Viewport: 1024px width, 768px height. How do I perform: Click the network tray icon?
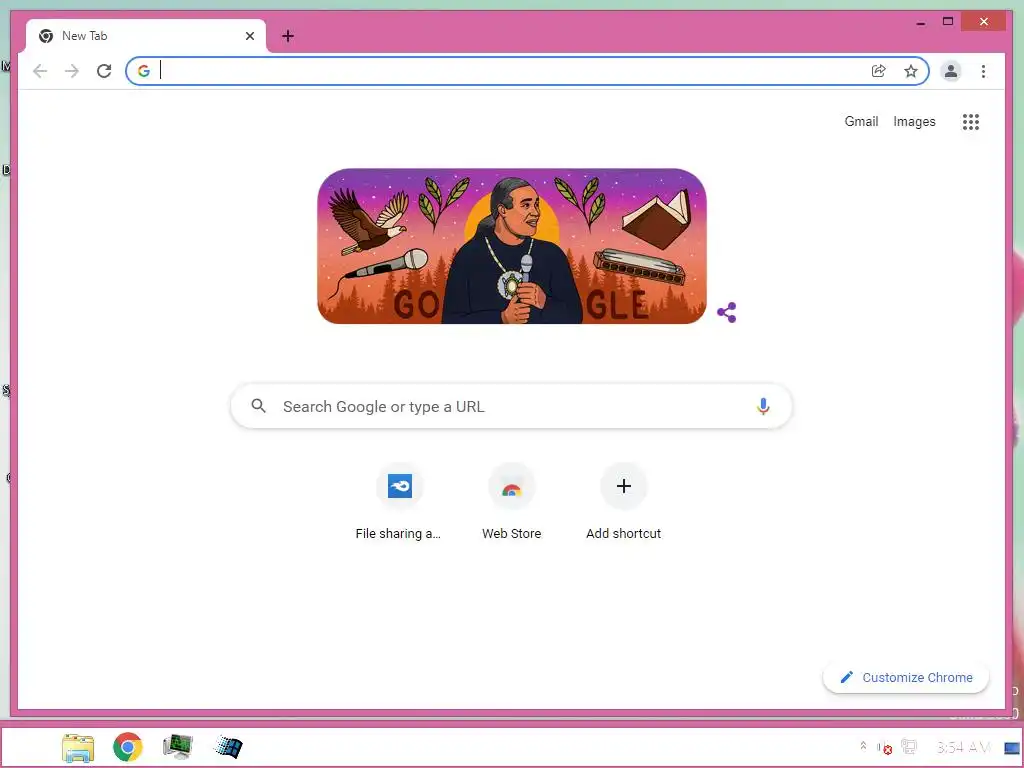[908, 746]
